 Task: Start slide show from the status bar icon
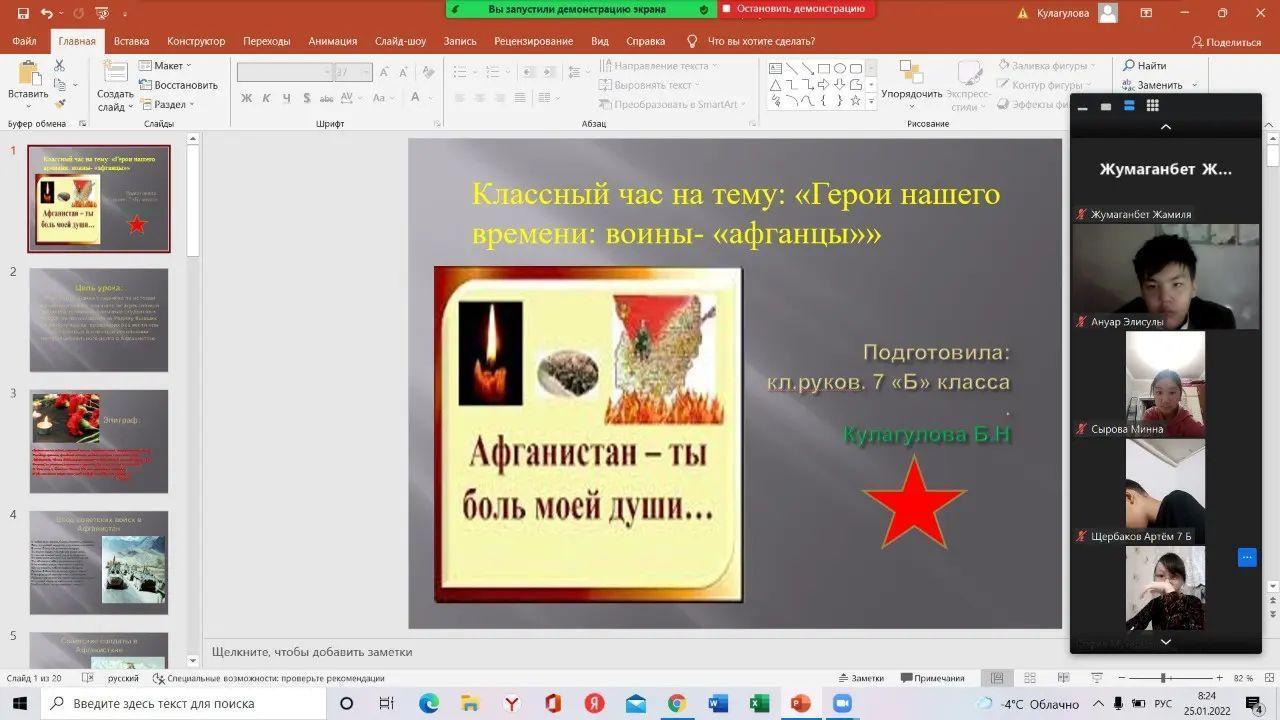pyautogui.click(x=1096, y=678)
